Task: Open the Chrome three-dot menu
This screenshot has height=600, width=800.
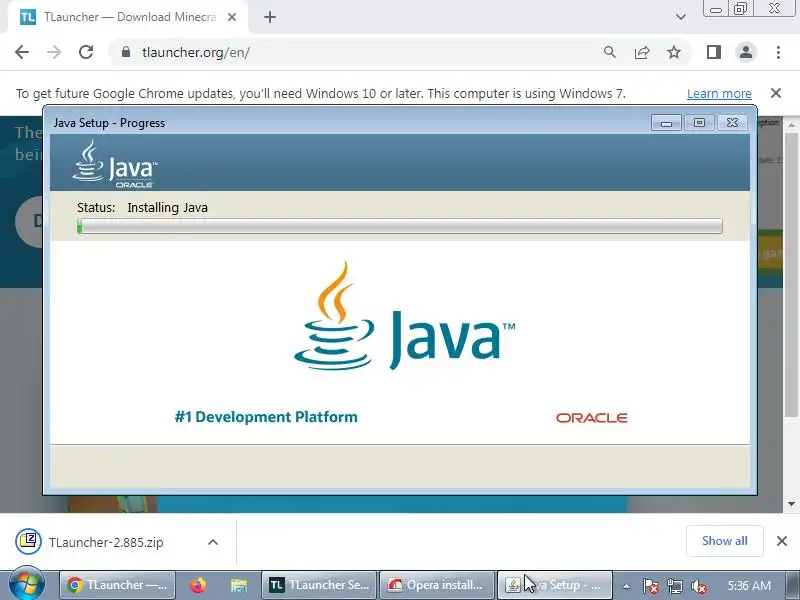Action: (x=778, y=52)
